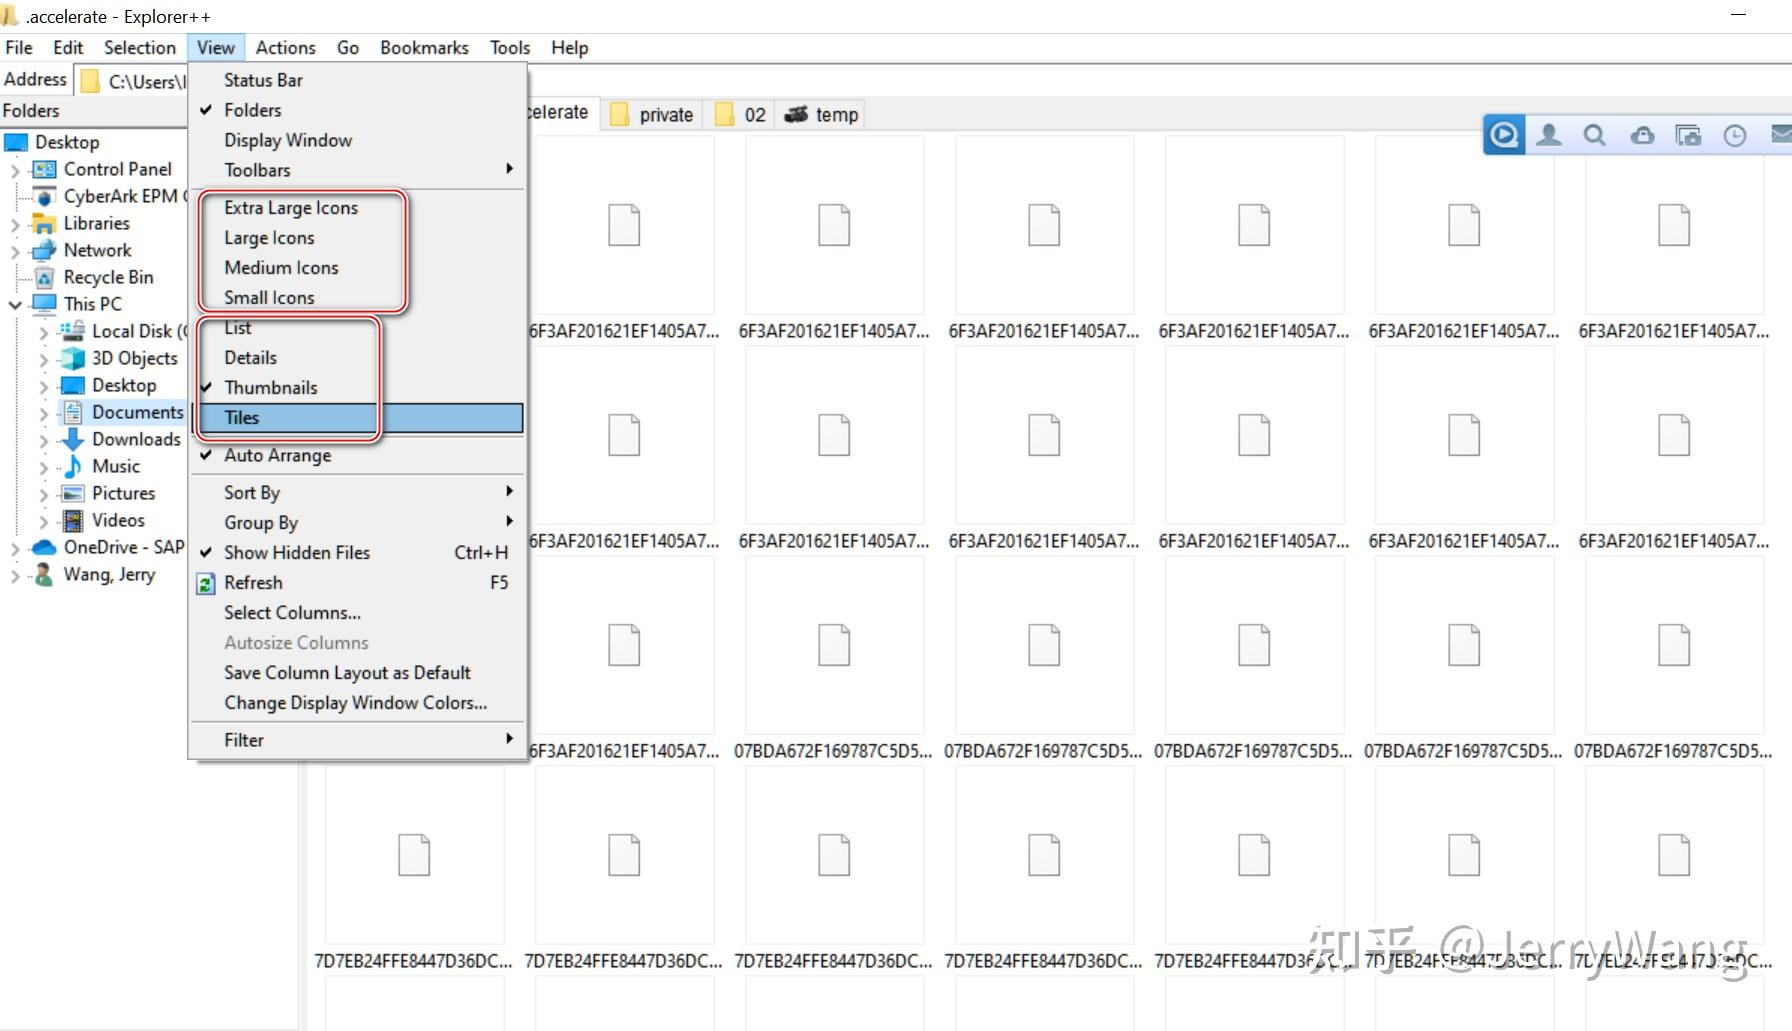
Task: Click the magnifier search icon in floating toolbar
Action: pos(1595,134)
